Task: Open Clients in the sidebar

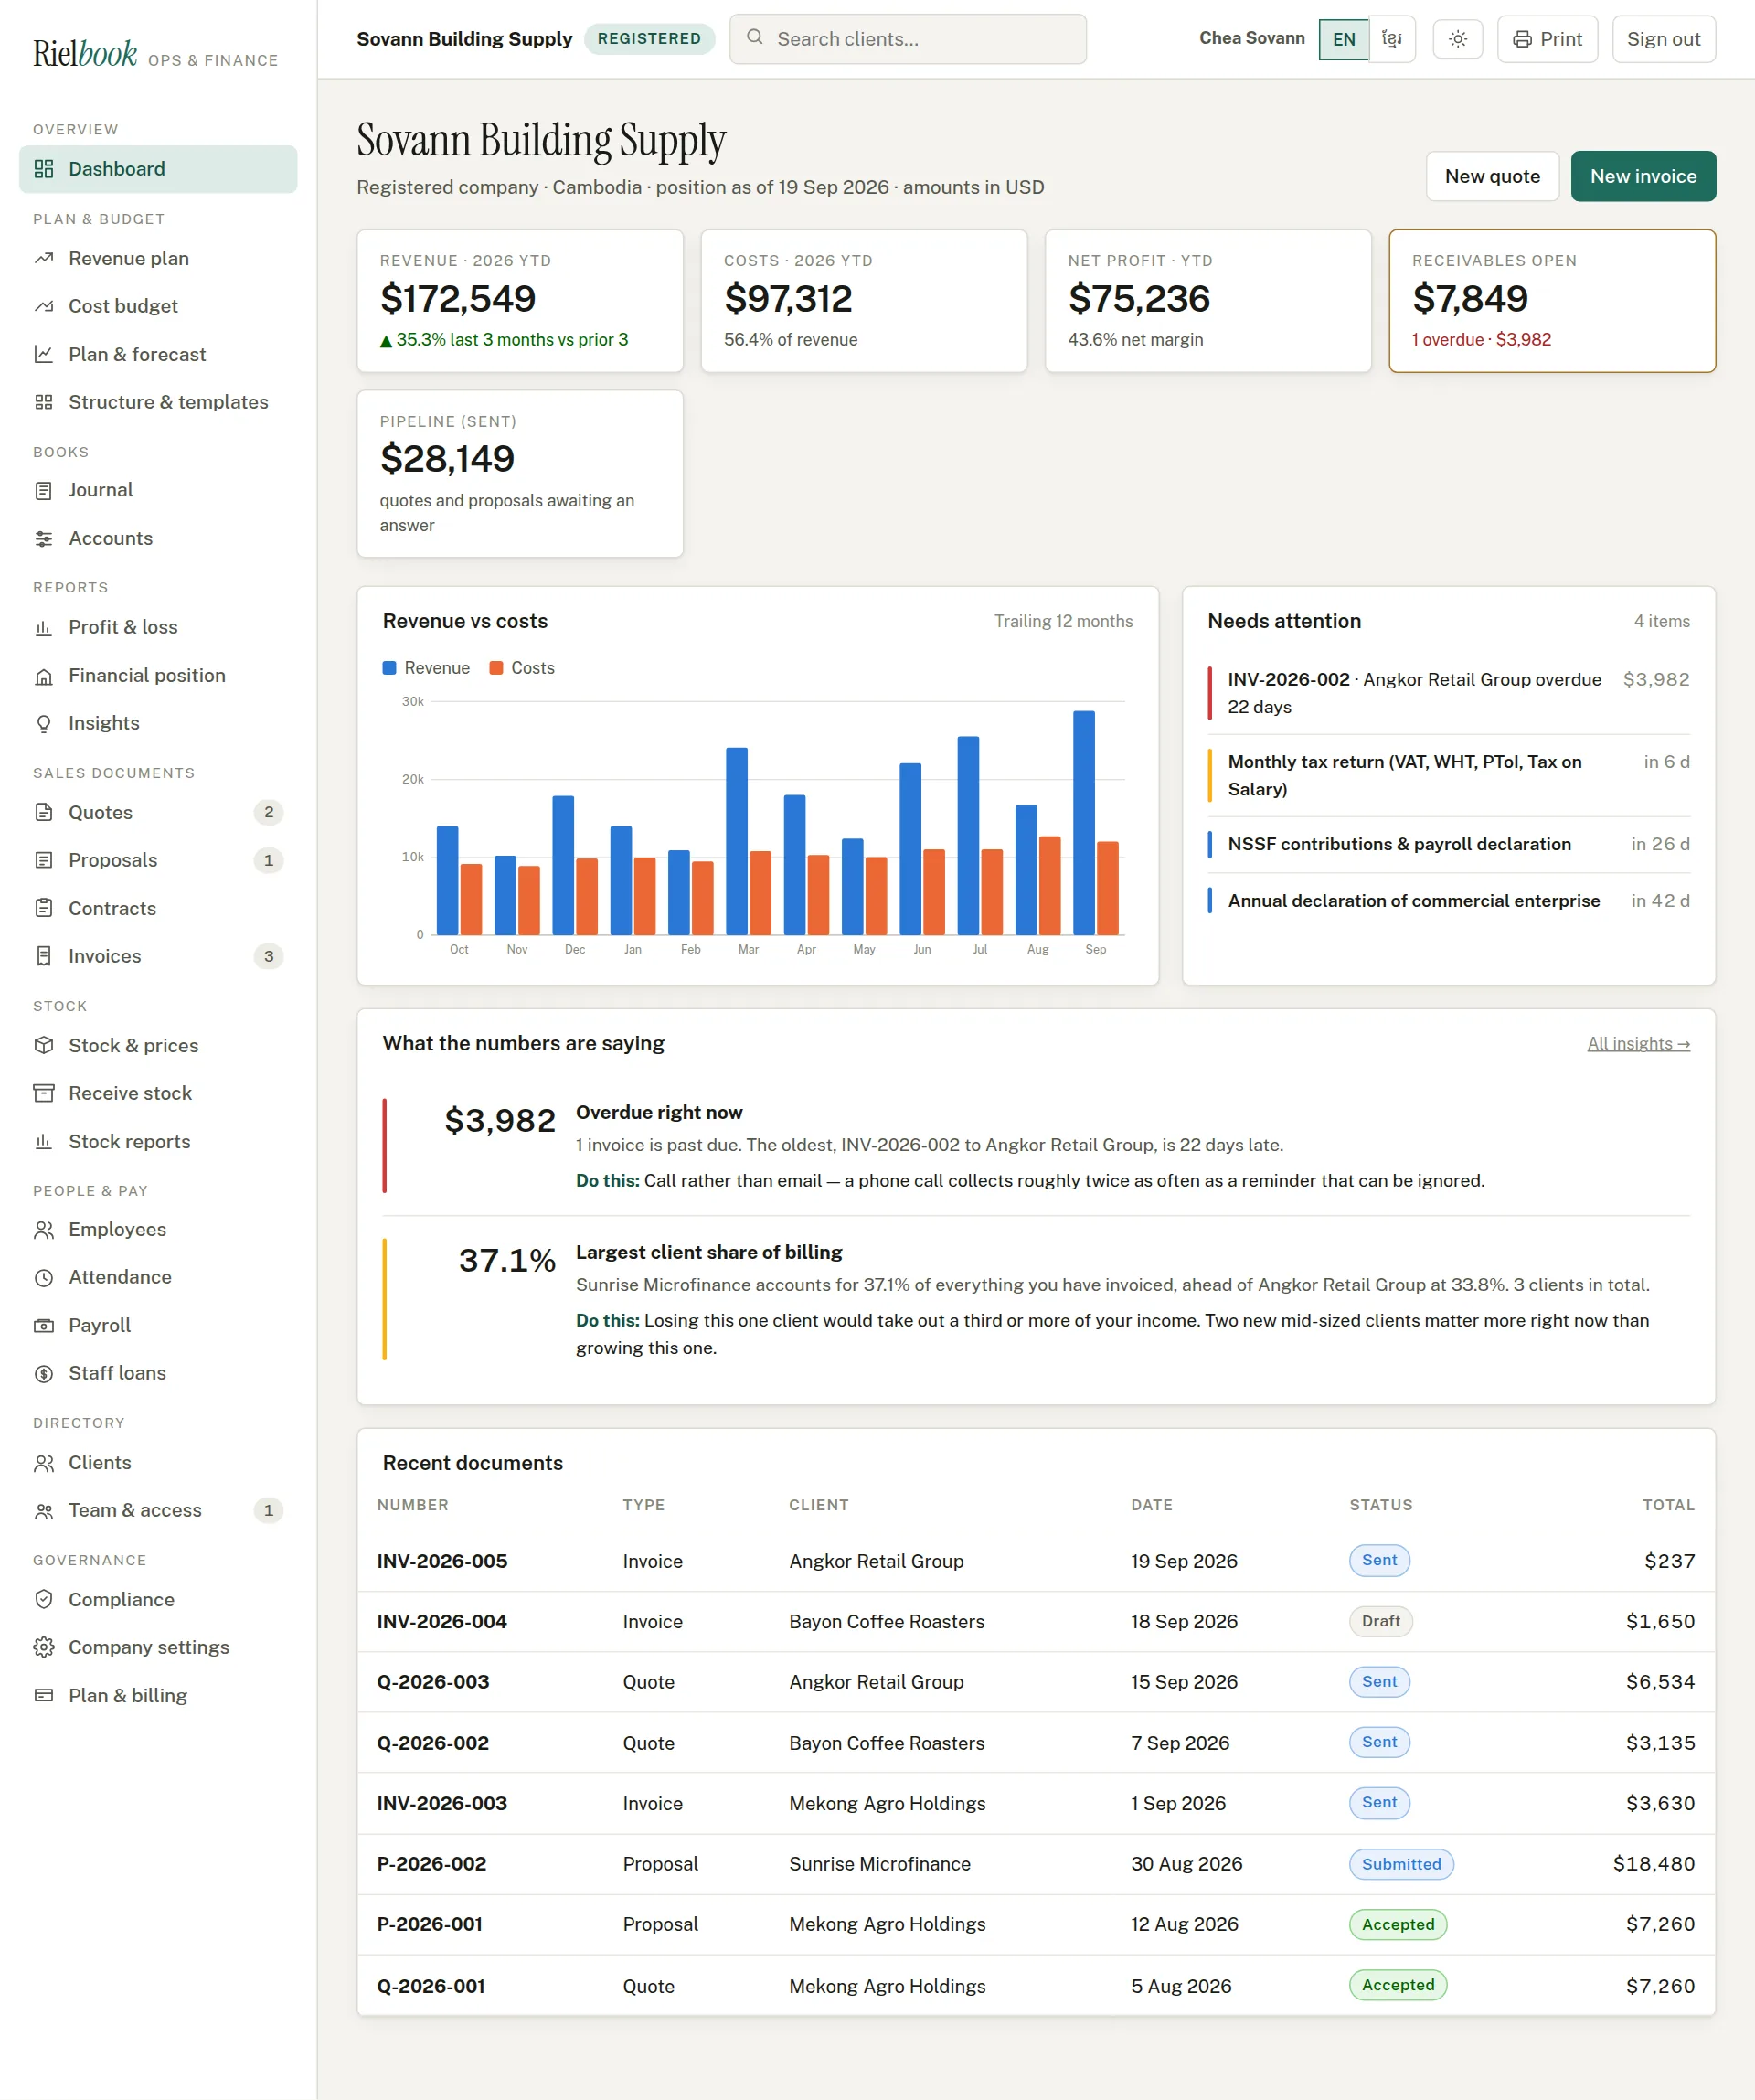Action: point(158,1462)
